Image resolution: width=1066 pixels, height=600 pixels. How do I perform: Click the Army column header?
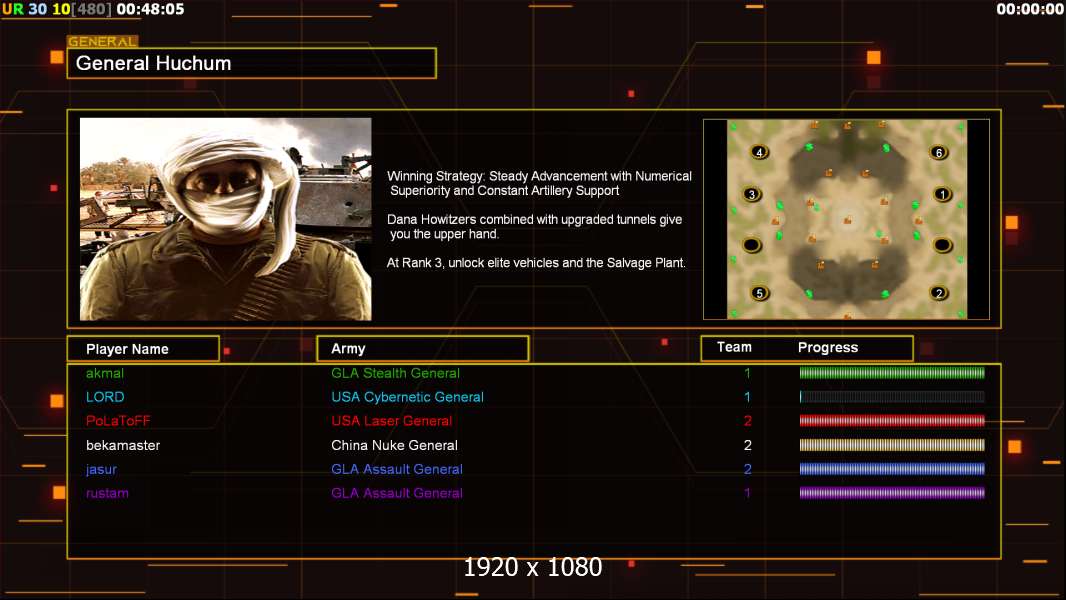coord(423,349)
